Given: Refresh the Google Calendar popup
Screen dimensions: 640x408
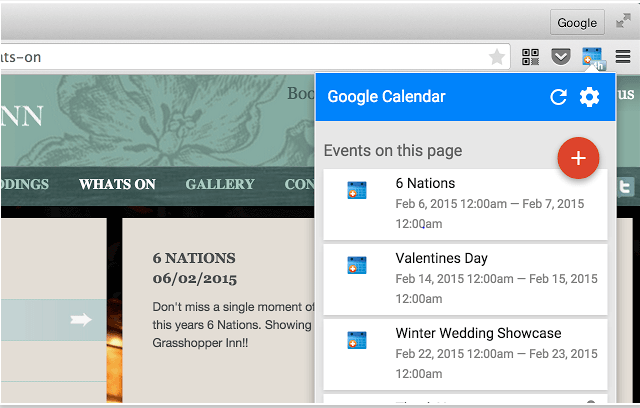Looking at the screenshot, I should [x=558, y=97].
